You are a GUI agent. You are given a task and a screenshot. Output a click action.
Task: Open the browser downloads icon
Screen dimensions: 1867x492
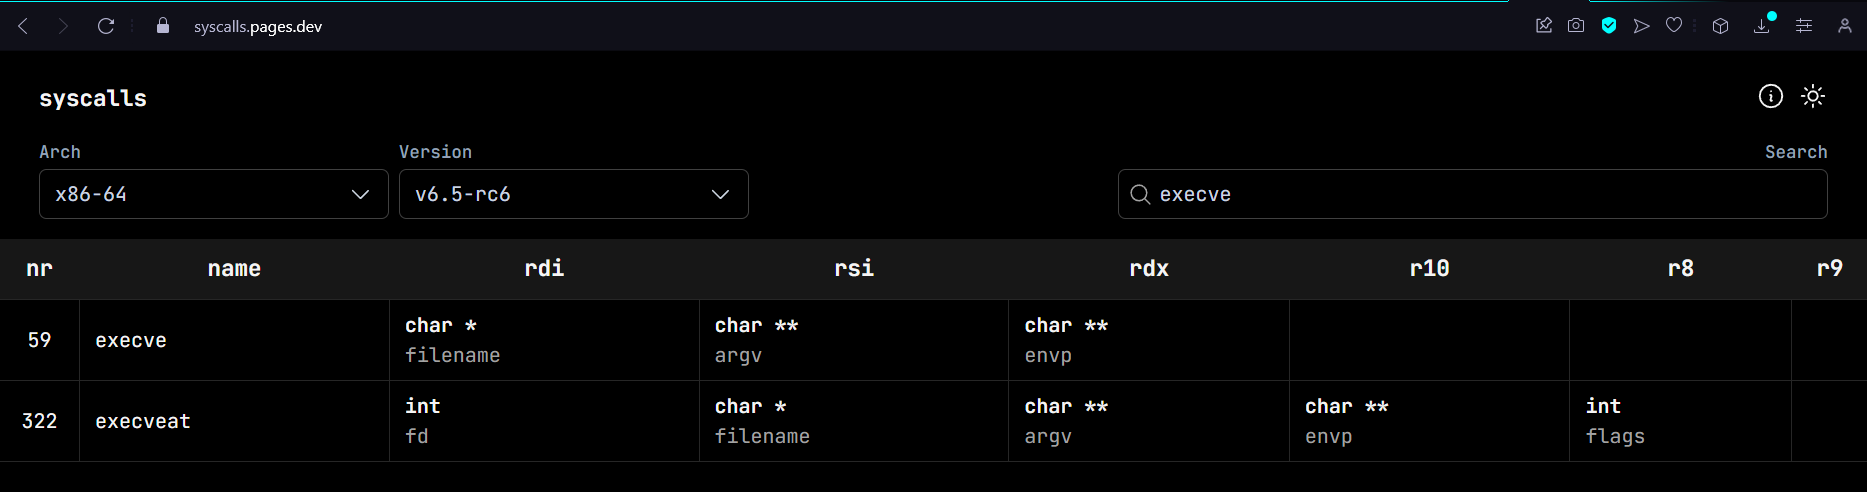(1762, 26)
